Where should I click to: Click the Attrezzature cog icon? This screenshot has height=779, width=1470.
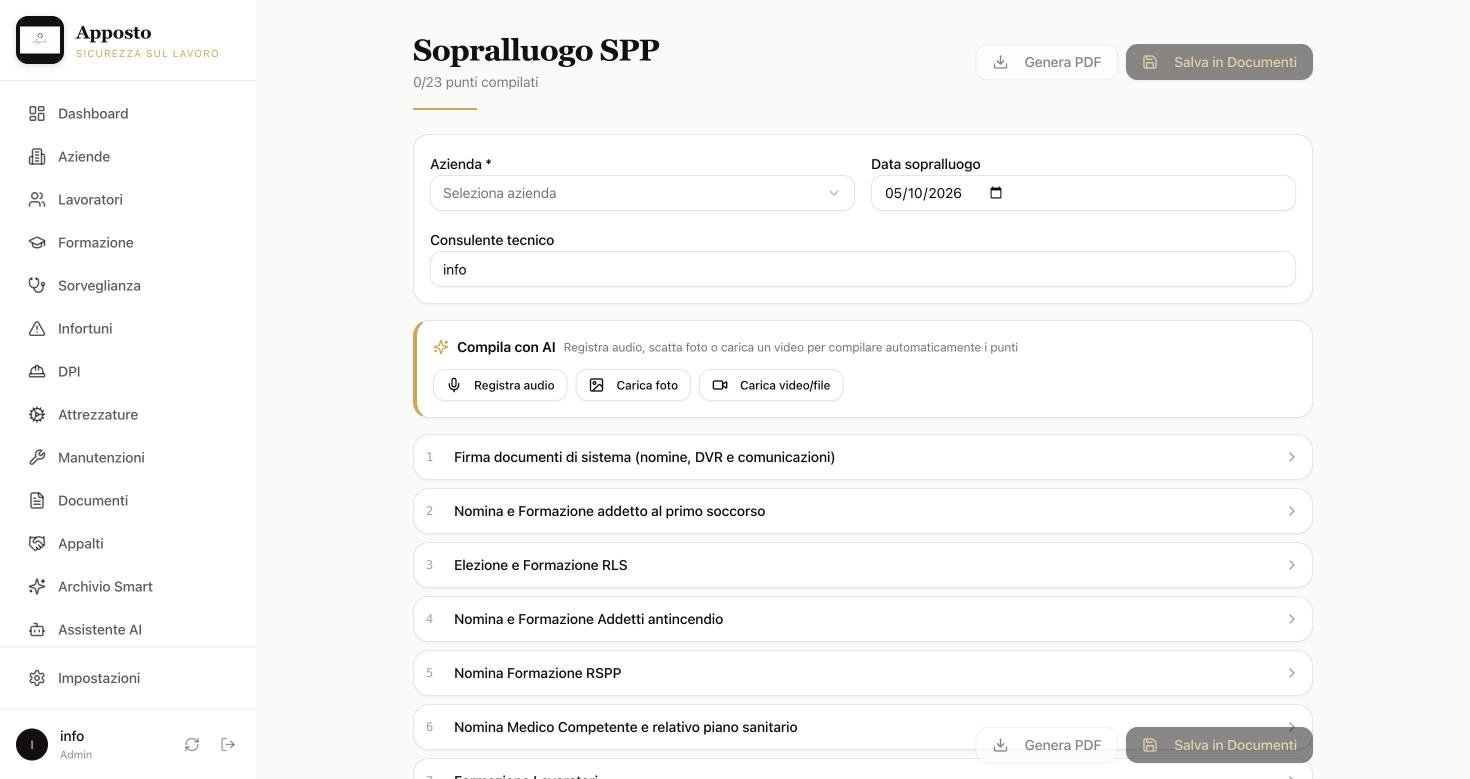coord(37,414)
